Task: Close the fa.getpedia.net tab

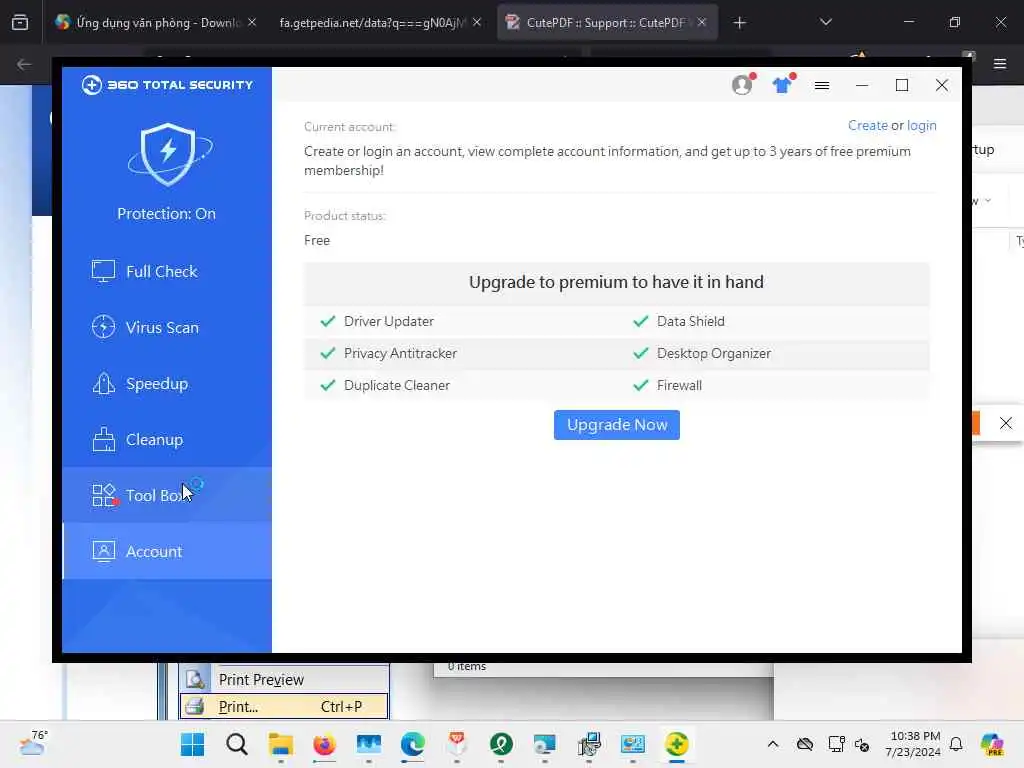Action: 477,22
